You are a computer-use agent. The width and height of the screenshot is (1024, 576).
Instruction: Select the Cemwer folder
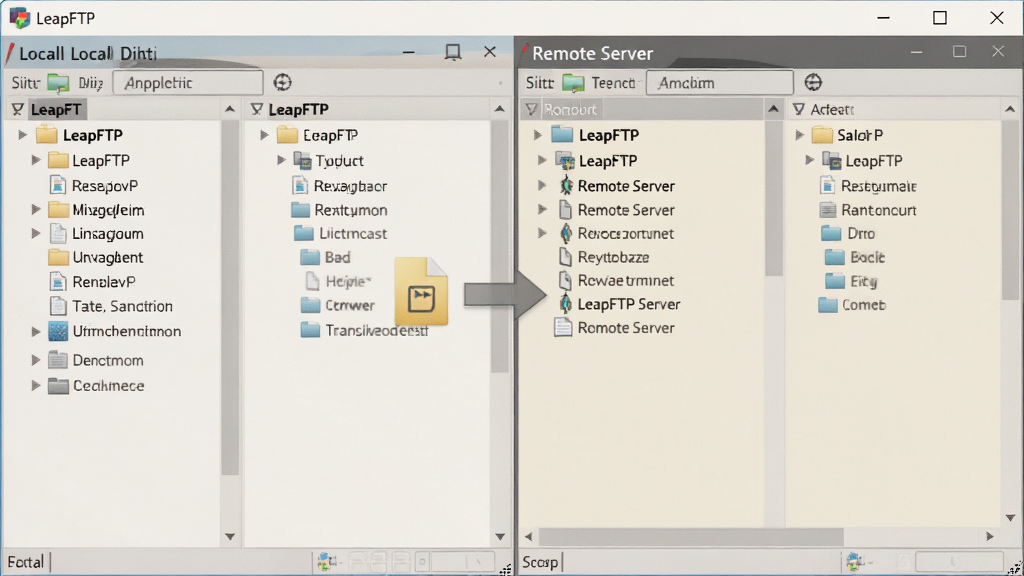338,305
